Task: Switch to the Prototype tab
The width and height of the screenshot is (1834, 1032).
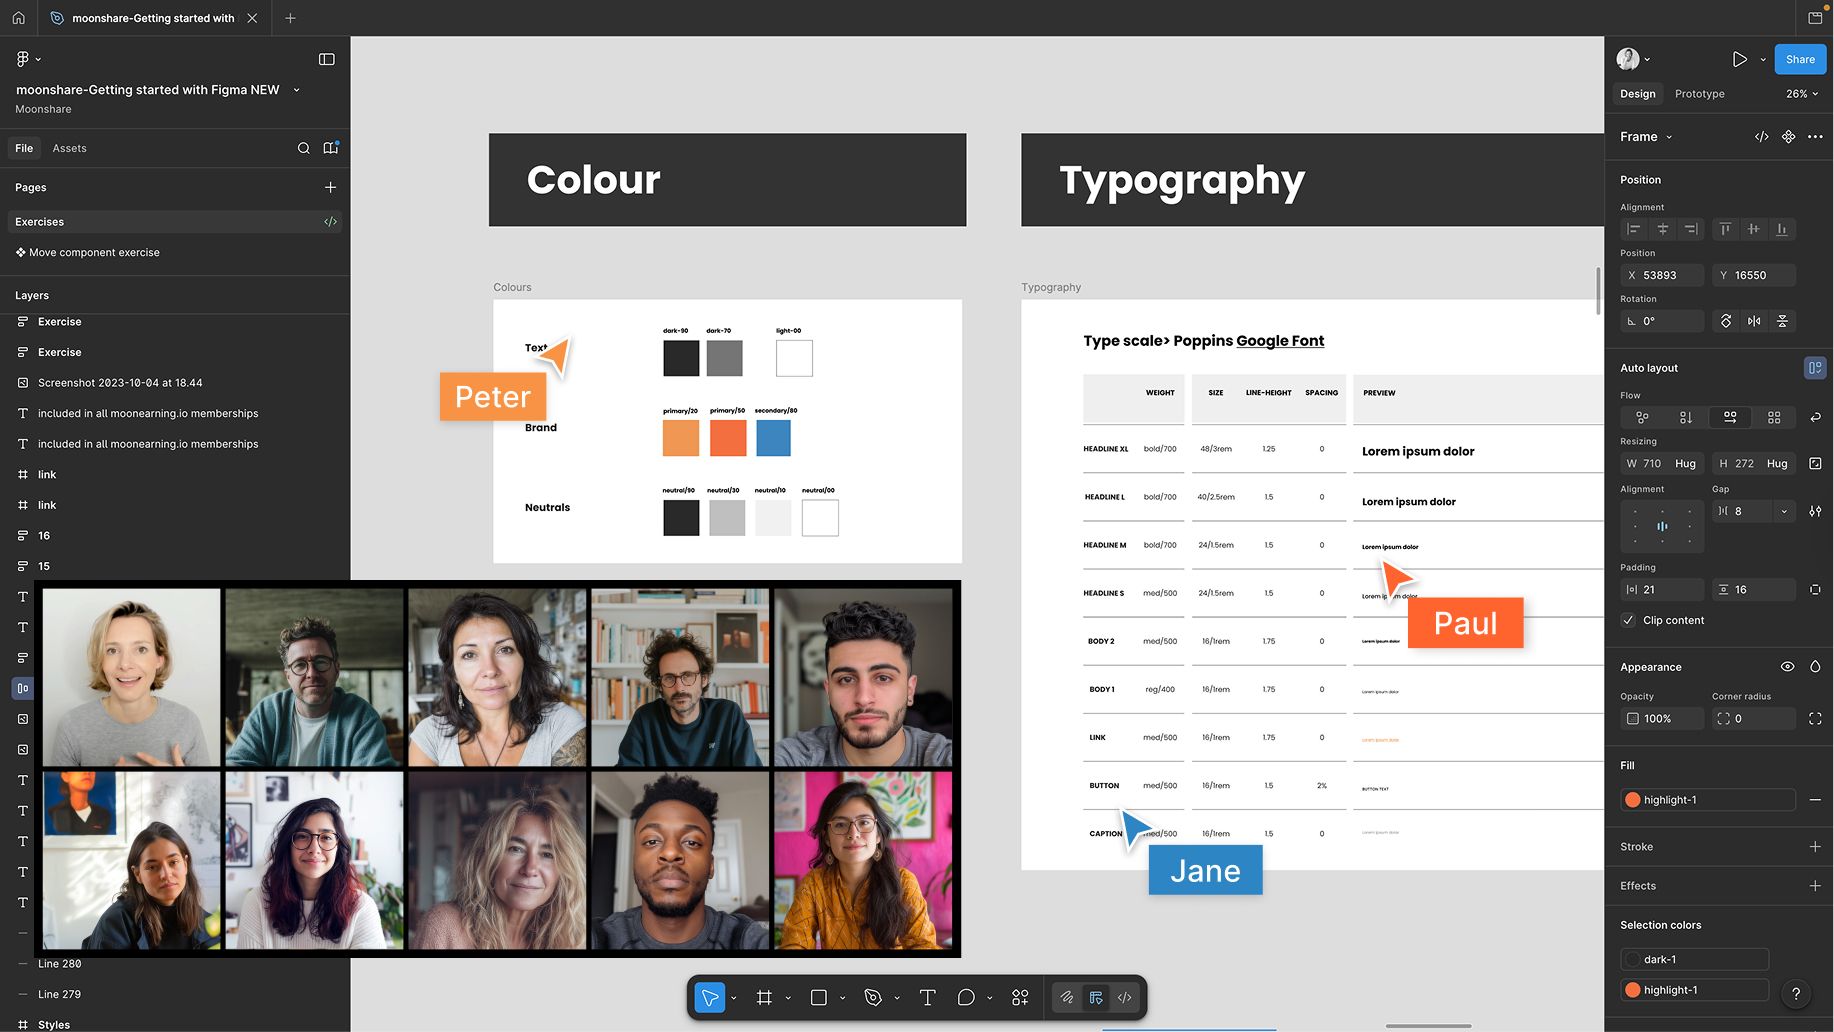Action: coord(1699,94)
